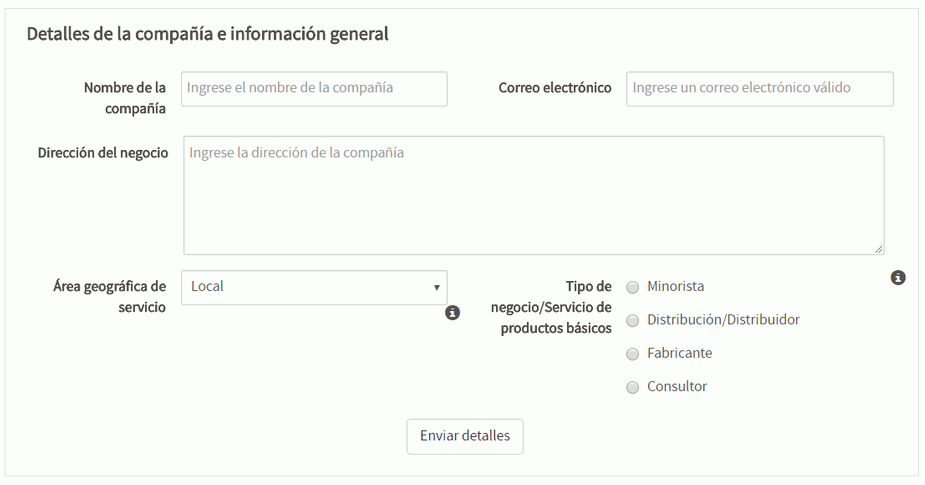Click the info icon beside the service area dropdown
925x485 pixels.
click(x=452, y=313)
